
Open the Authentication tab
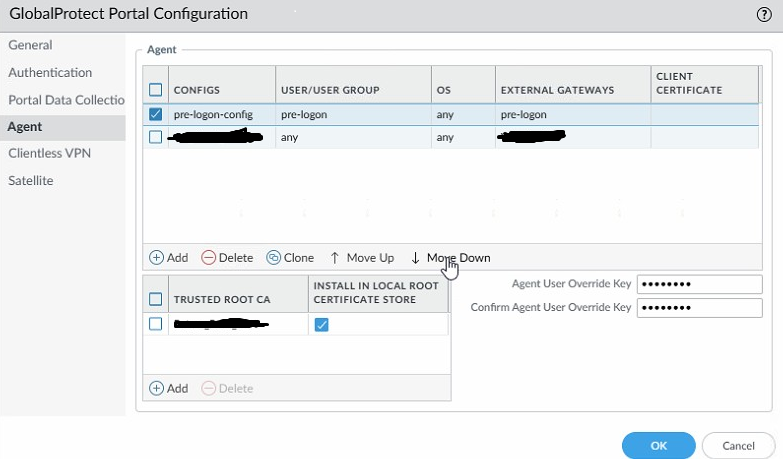click(x=50, y=72)
